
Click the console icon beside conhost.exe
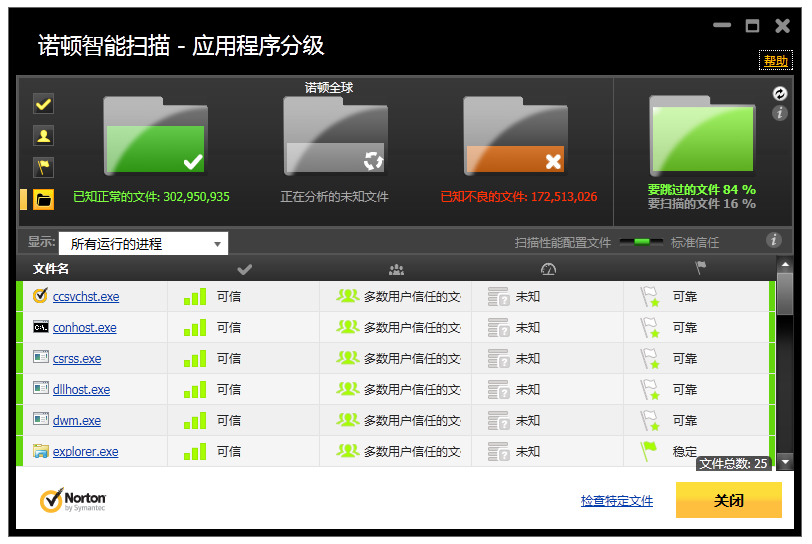tap(41, 327)
